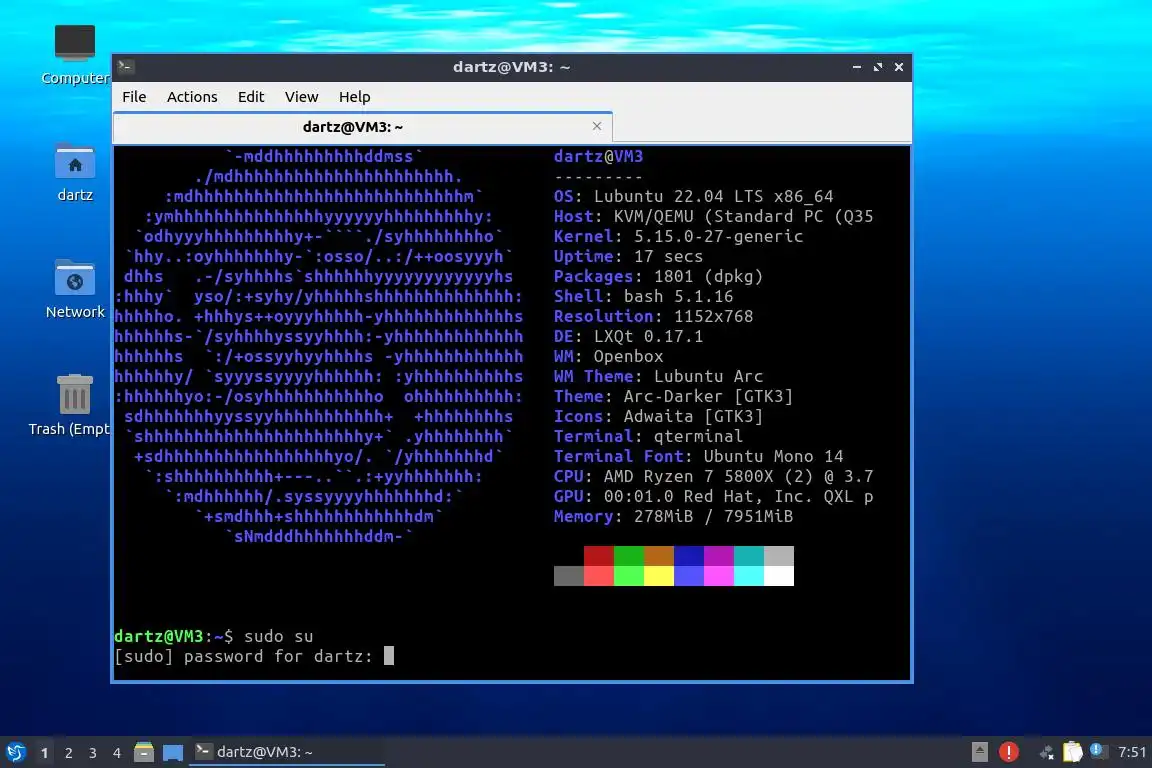Screen dimensions: 1152x768
Task: Click the 'Memory: 278MiB / 7951MiB' line
Action: pos(674,516)
